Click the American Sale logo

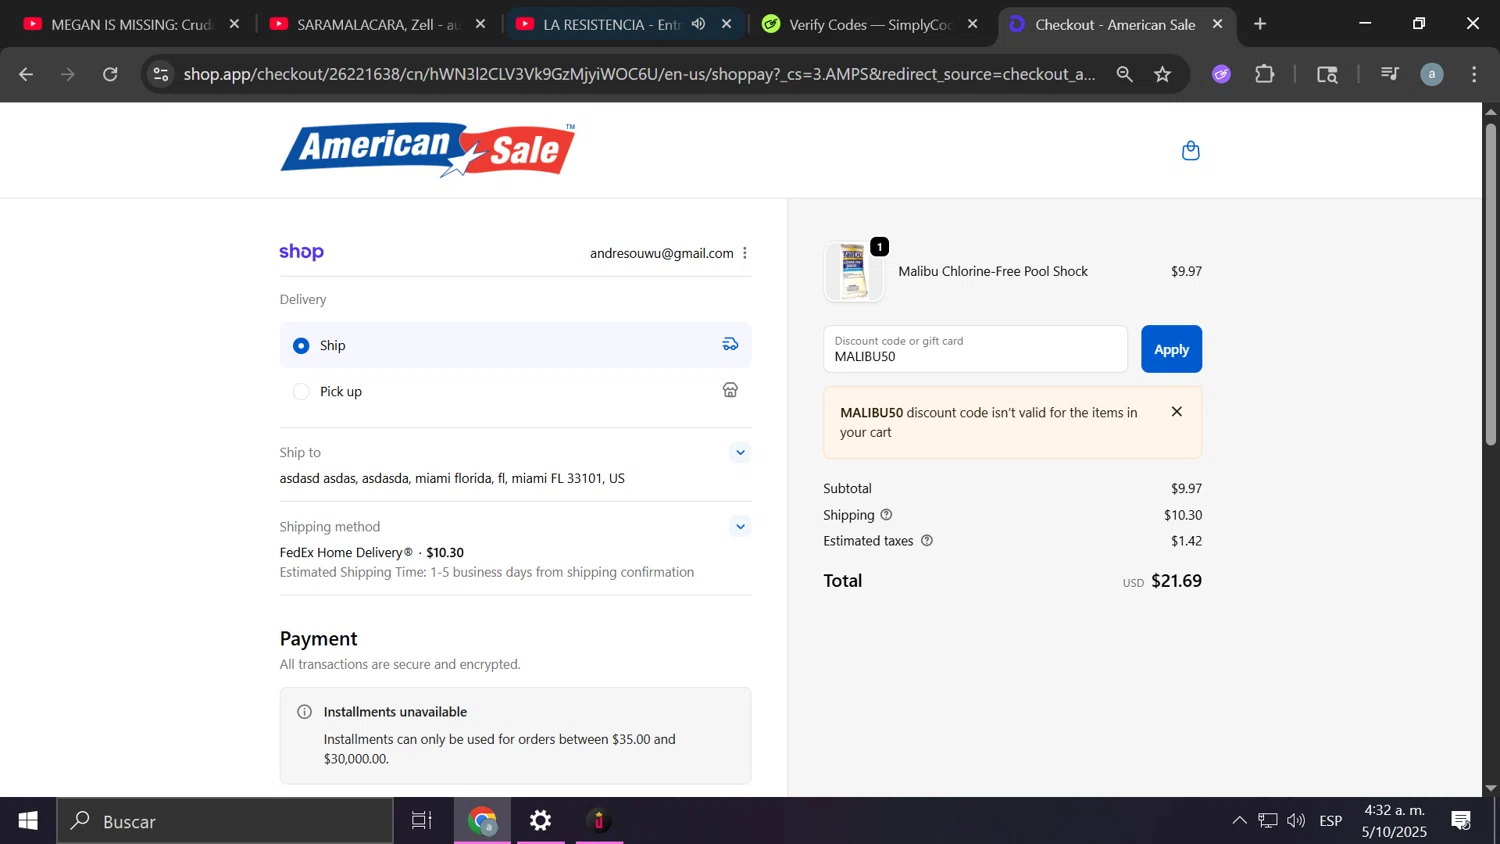(428, 150)
